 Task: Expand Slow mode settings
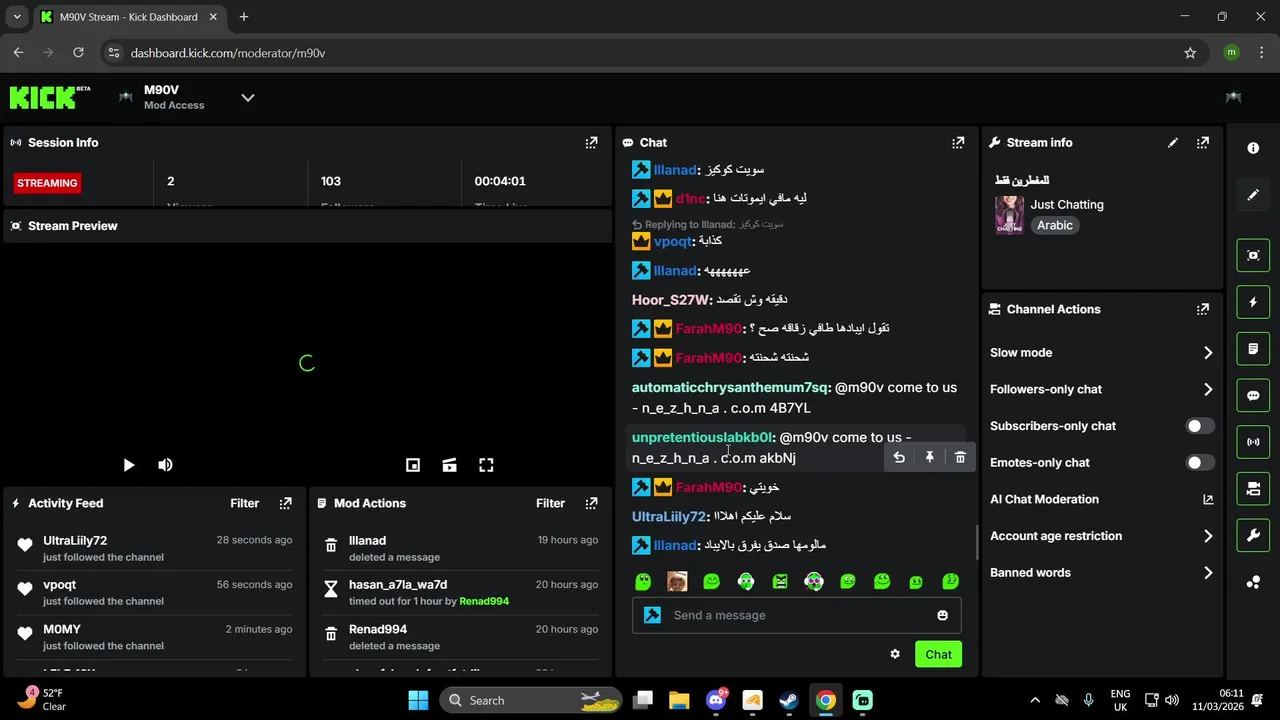click(x=1101, y=353)
